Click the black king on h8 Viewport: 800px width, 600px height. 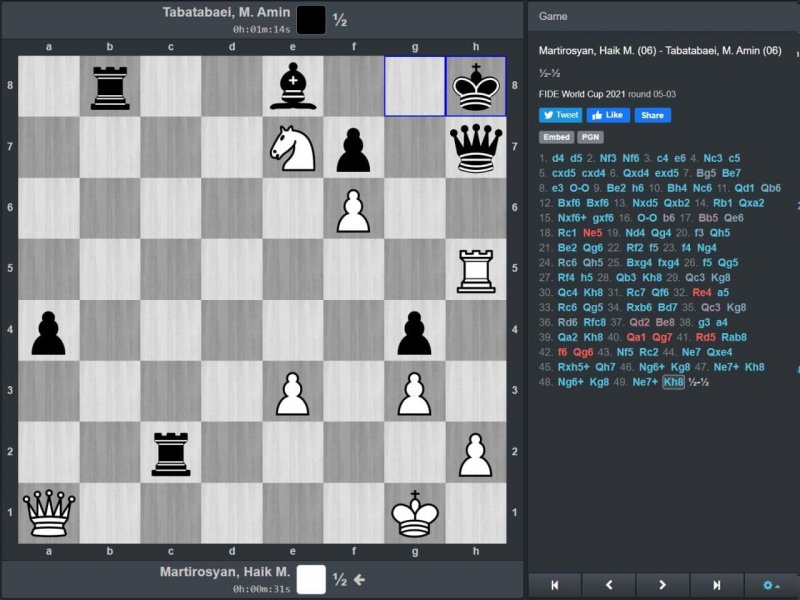[x=476, y=86]
